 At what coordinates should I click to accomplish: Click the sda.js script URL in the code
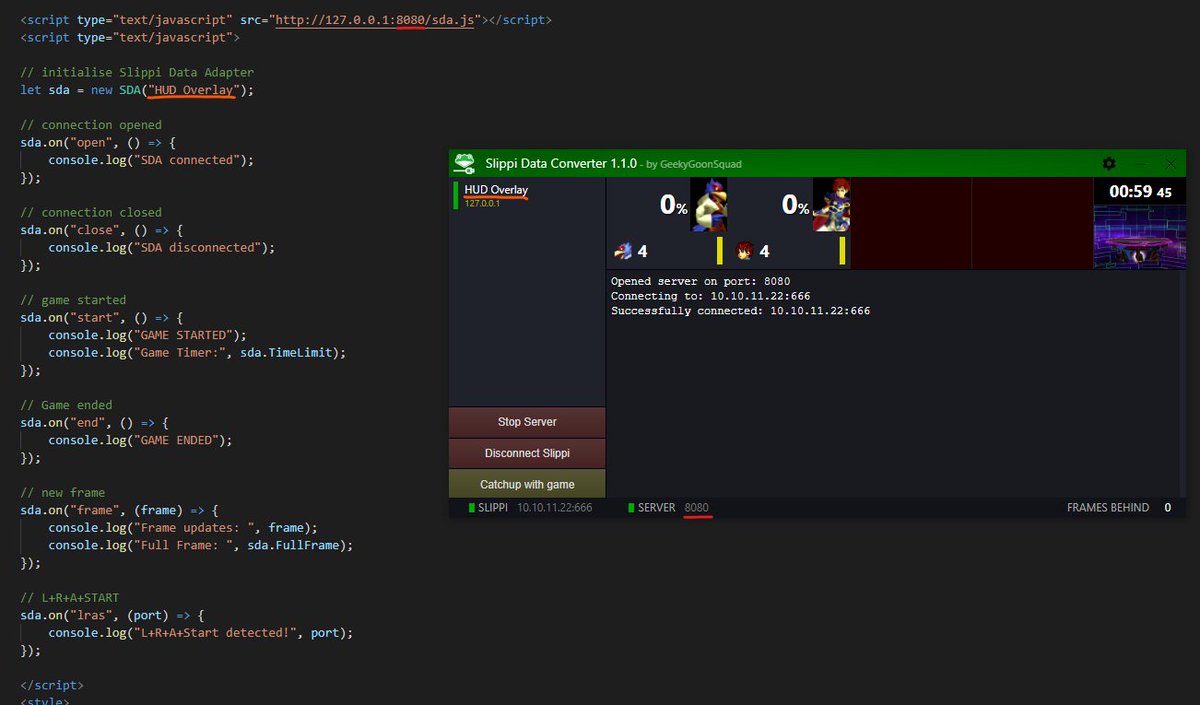pos(375,20)
